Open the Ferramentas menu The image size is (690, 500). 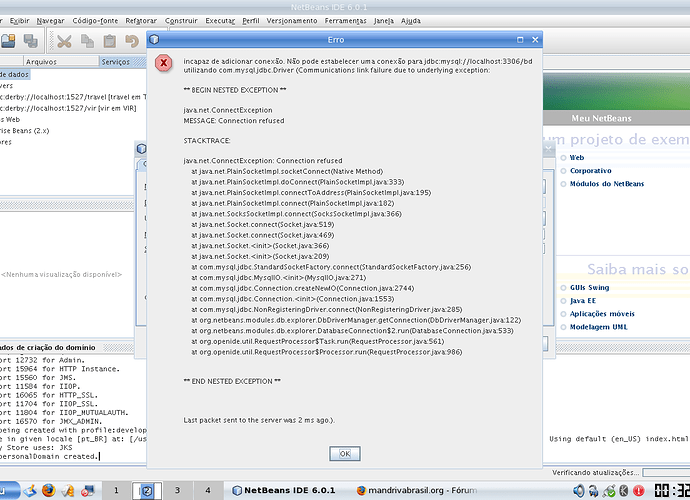[x=345, y=21]
